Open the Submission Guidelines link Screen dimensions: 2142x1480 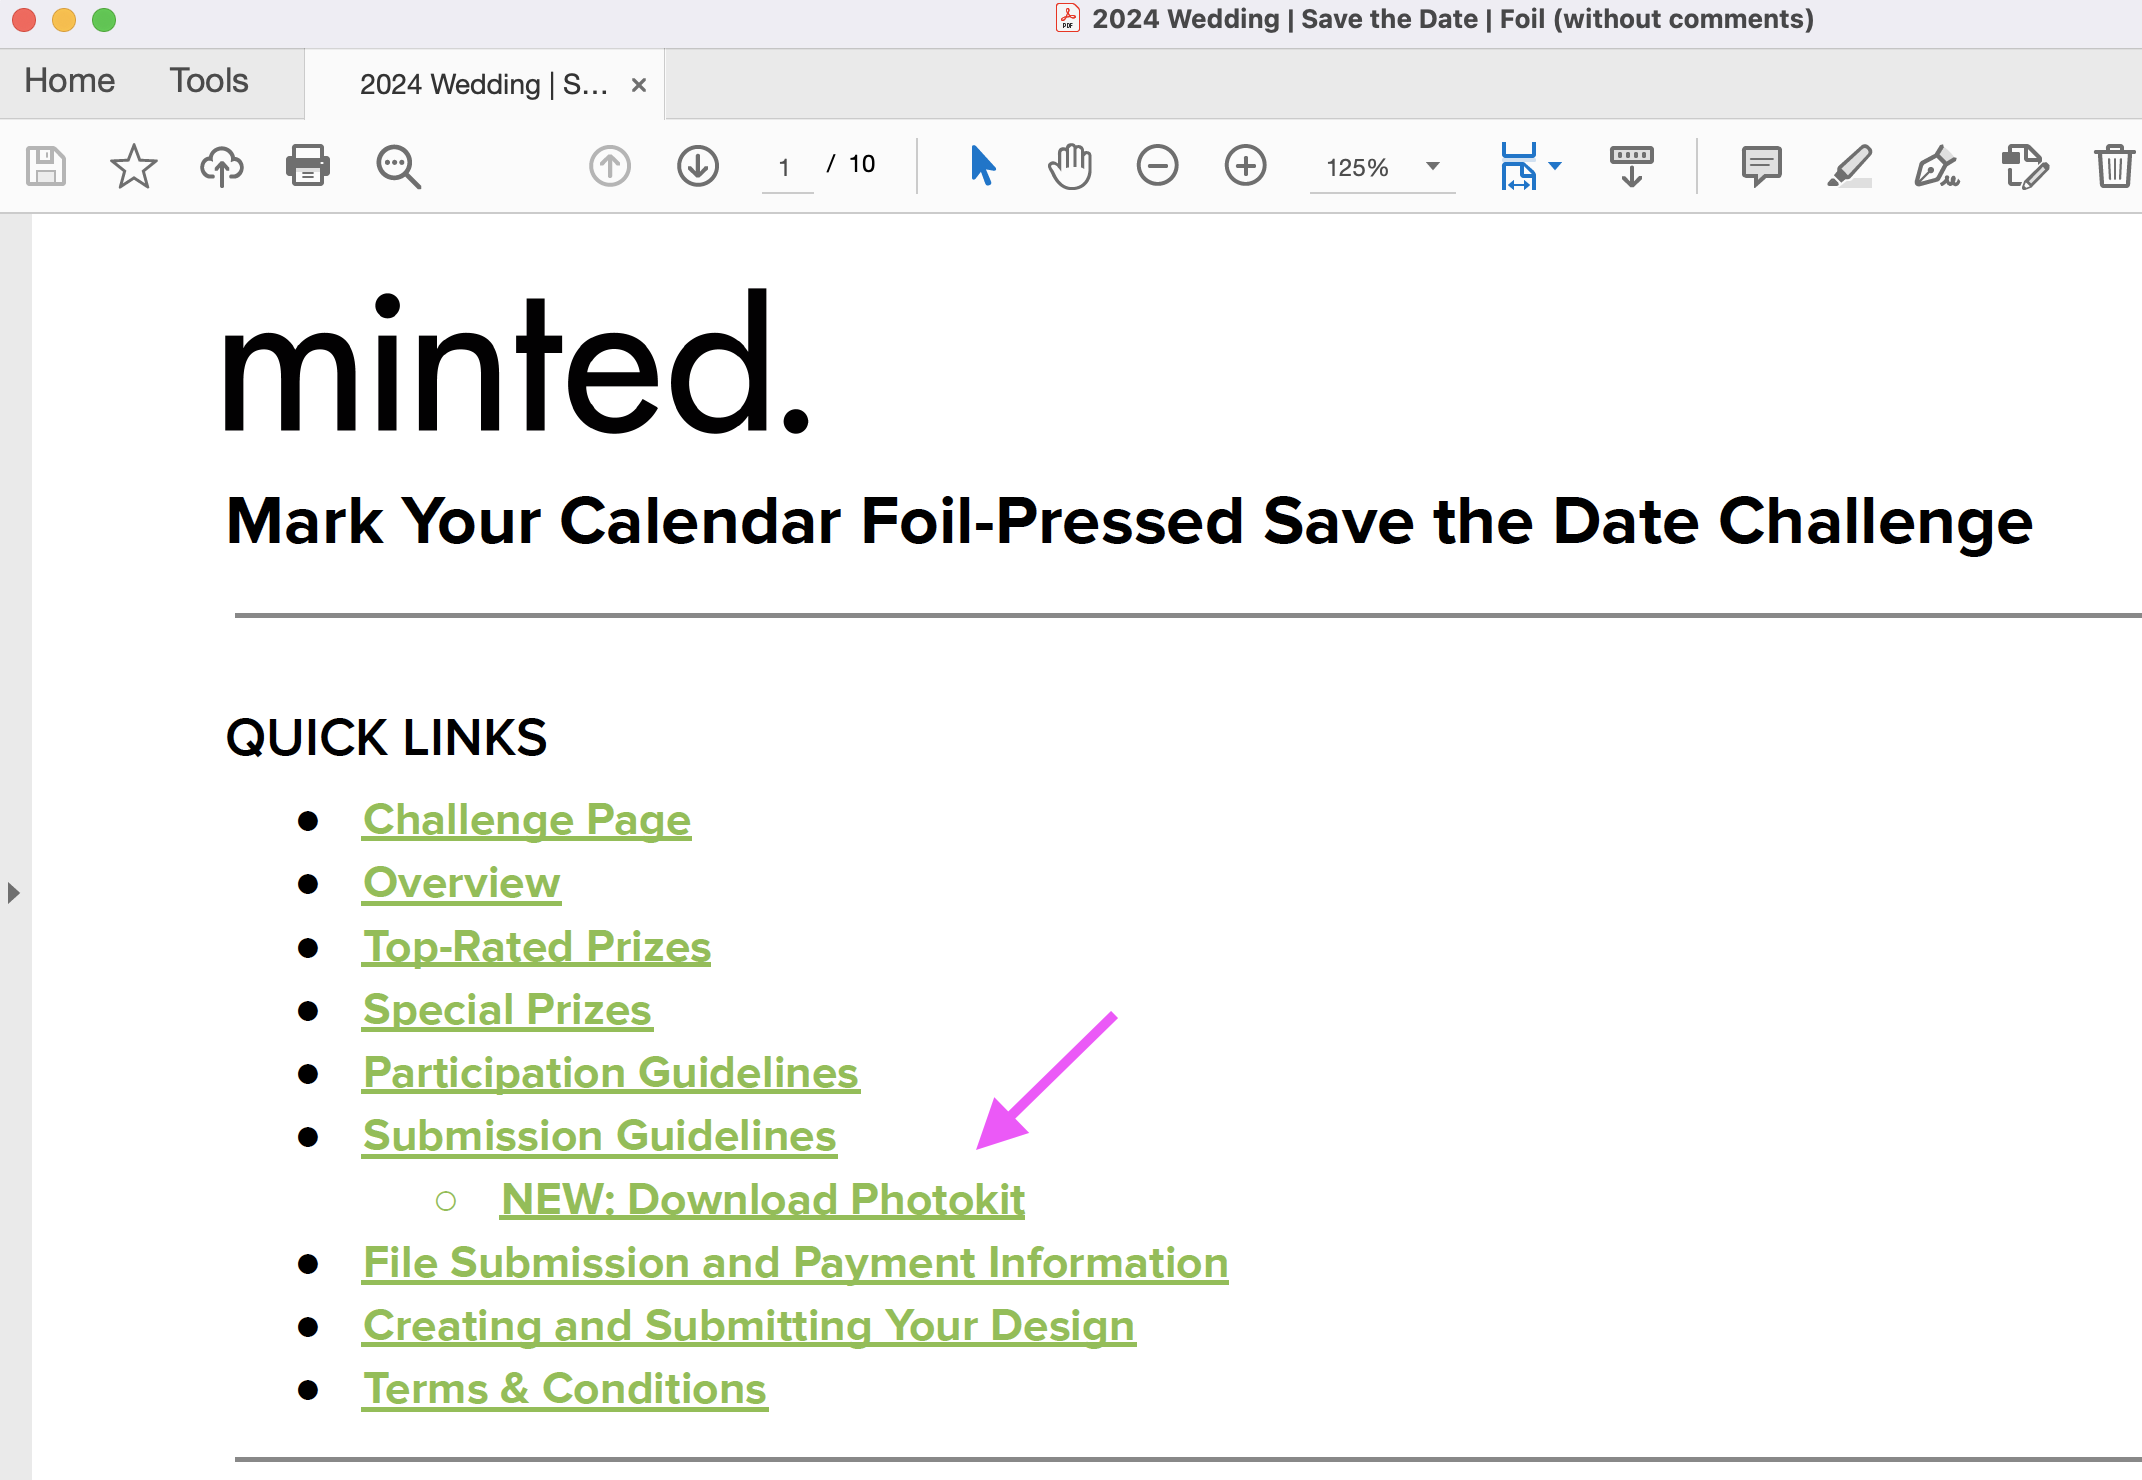(x=600, y=1136)
